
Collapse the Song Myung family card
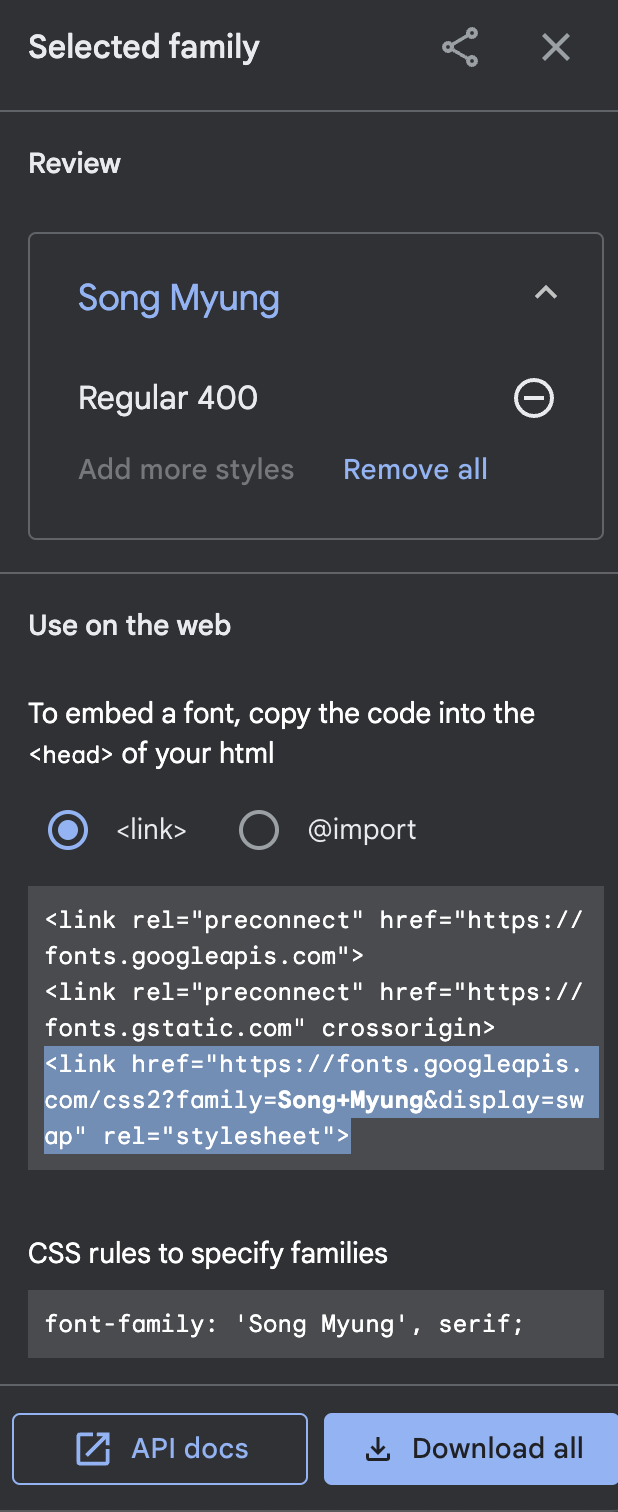point(545,293)
